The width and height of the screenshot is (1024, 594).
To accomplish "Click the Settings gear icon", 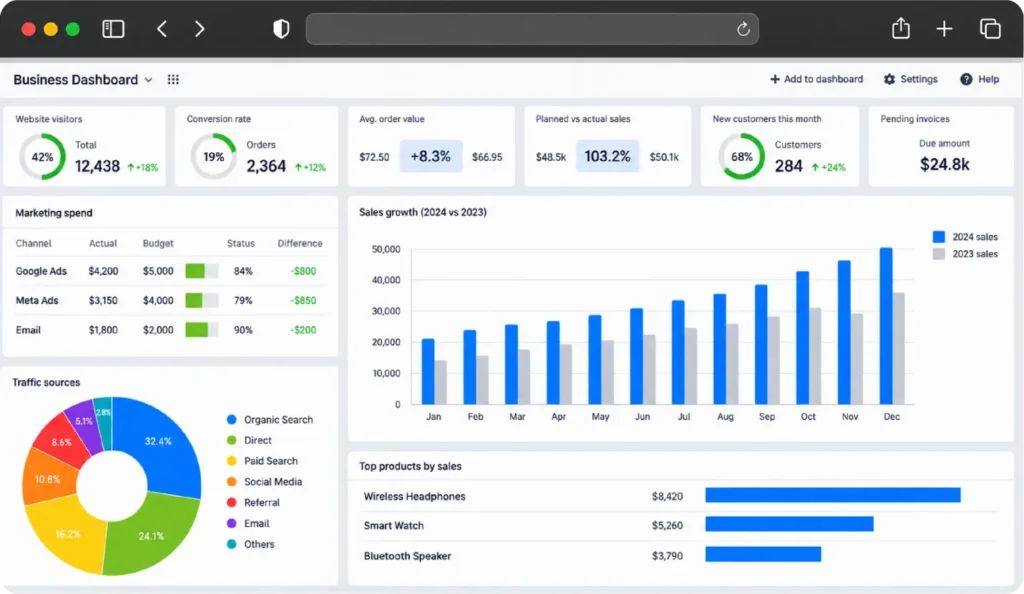I will (889, 79).
